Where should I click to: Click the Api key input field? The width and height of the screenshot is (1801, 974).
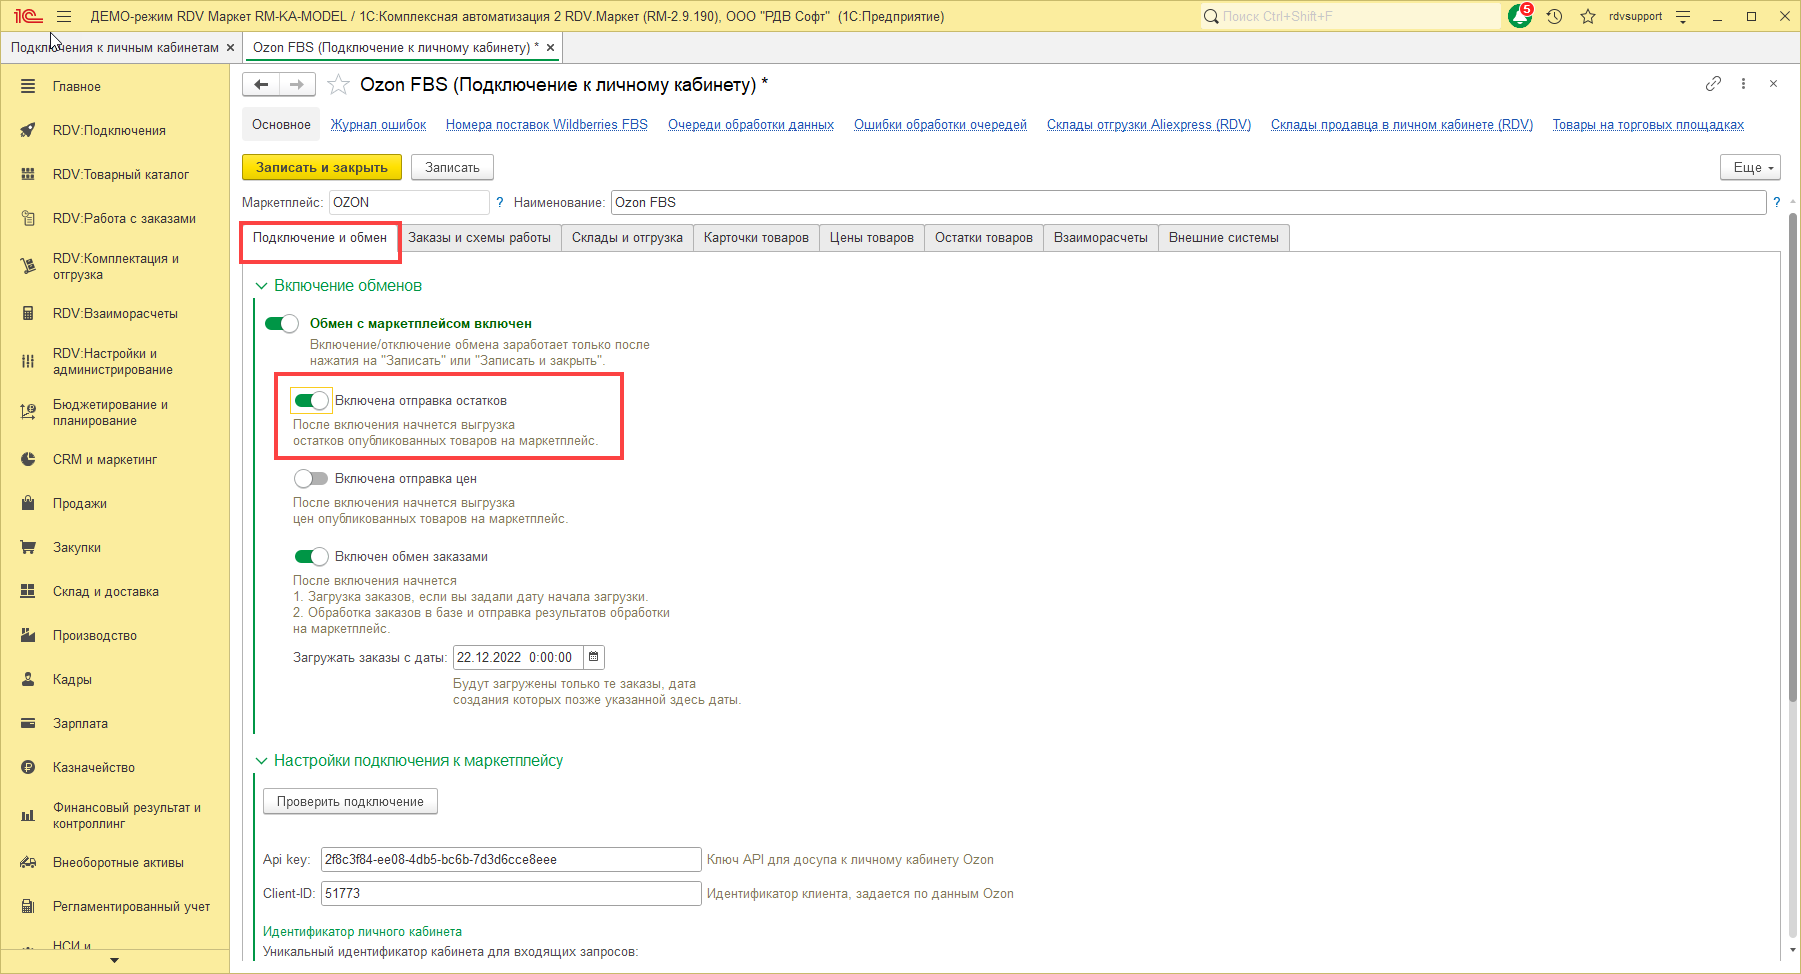pyautogui.click(x=511, y=859)
